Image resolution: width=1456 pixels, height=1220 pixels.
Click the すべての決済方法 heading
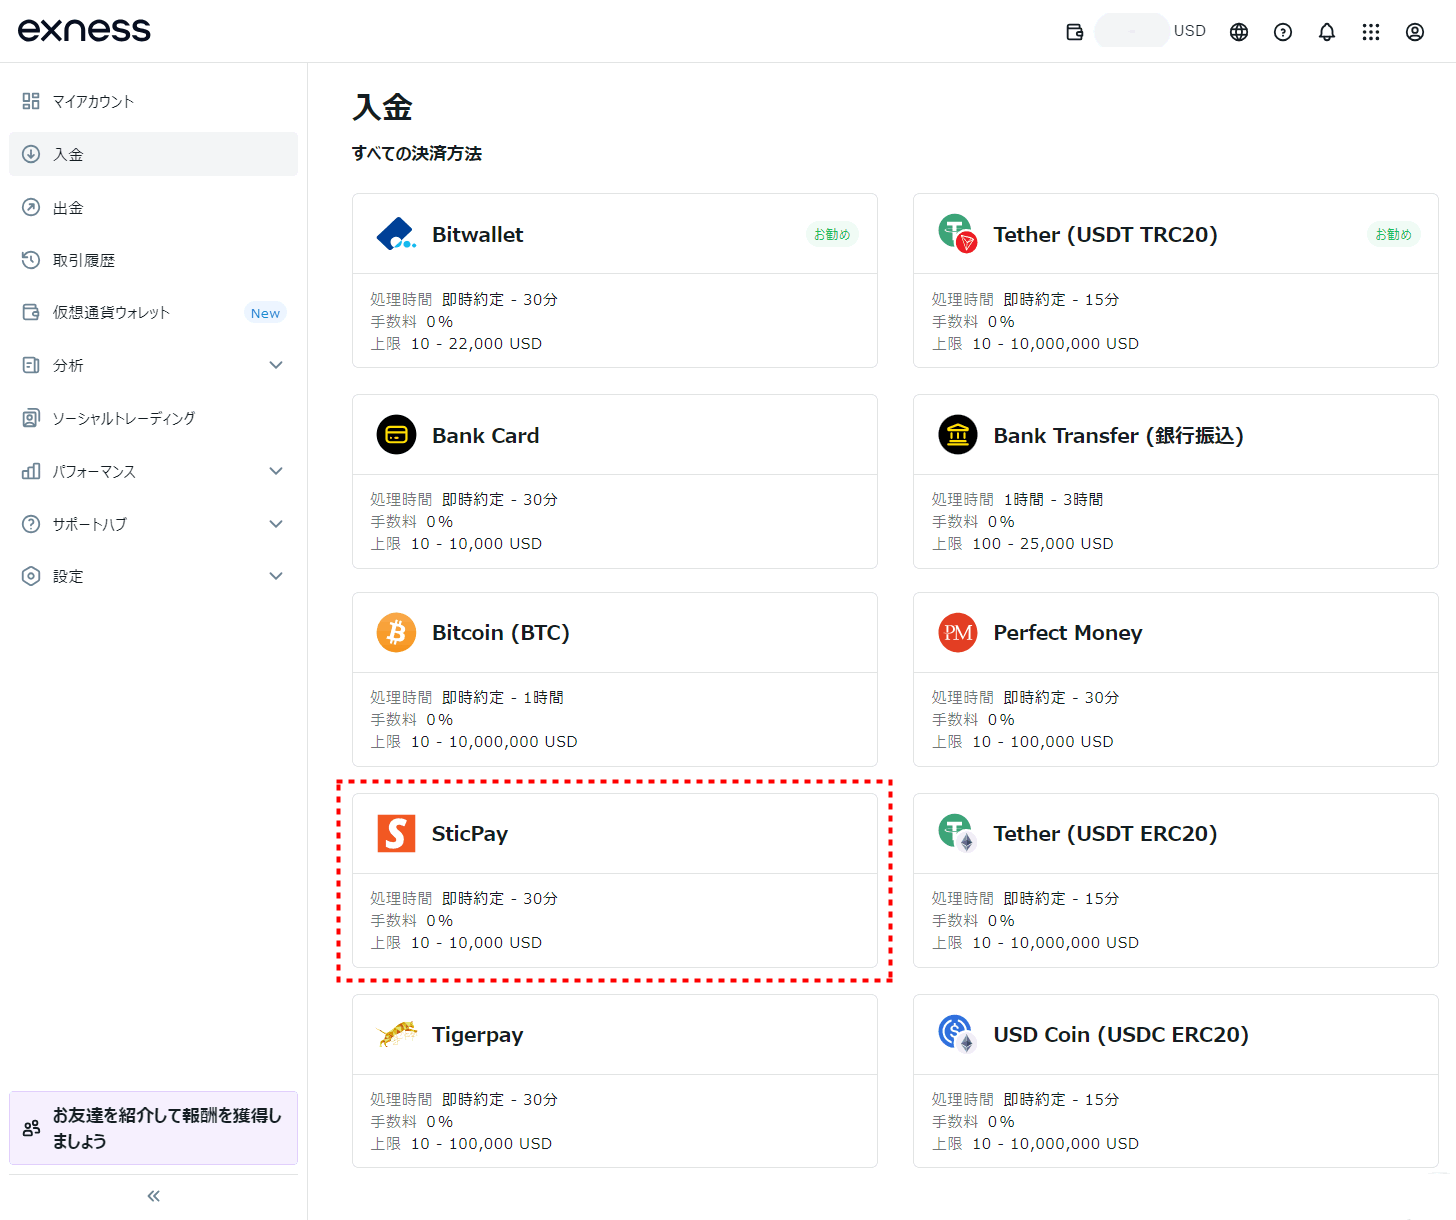coord(417,153)
